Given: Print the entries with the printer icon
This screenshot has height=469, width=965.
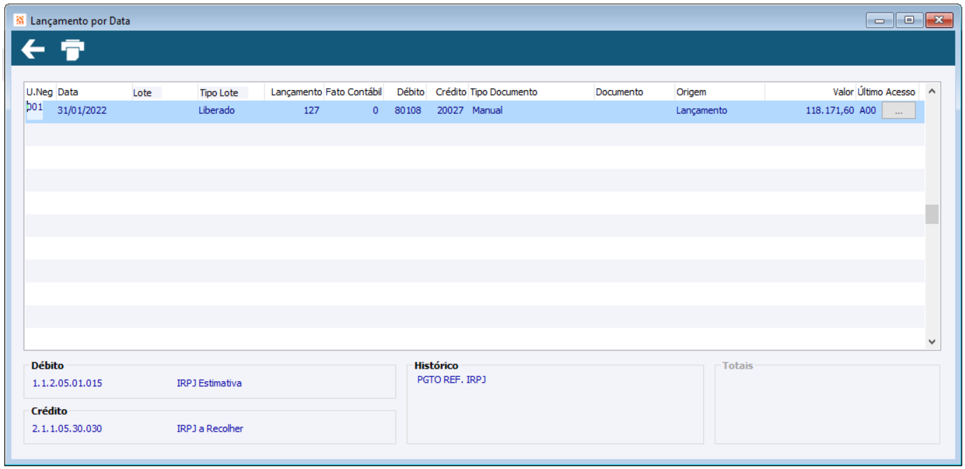Looking at the screenshot, I should click(73, 50).
